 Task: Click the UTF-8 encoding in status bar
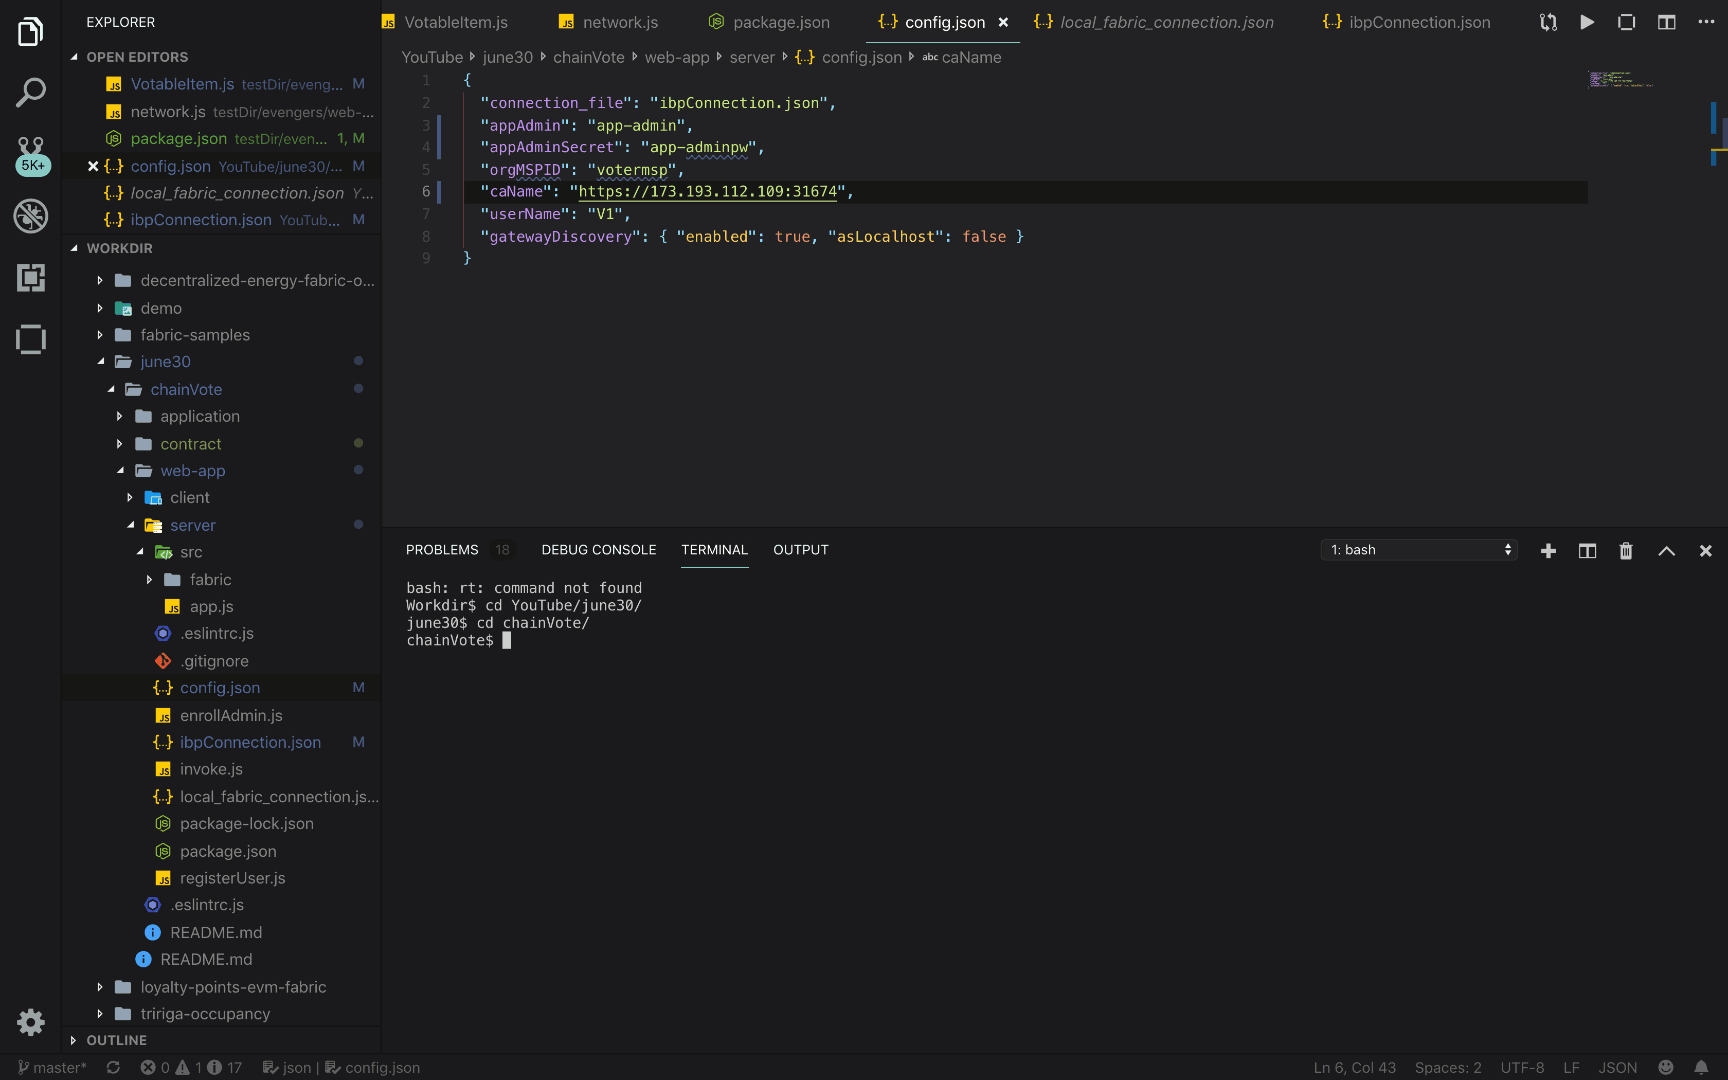click(1522, 1068)
